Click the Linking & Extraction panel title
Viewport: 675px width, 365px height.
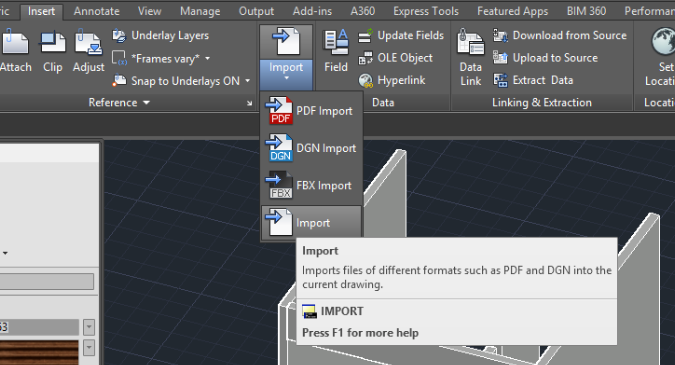point(542,102)
